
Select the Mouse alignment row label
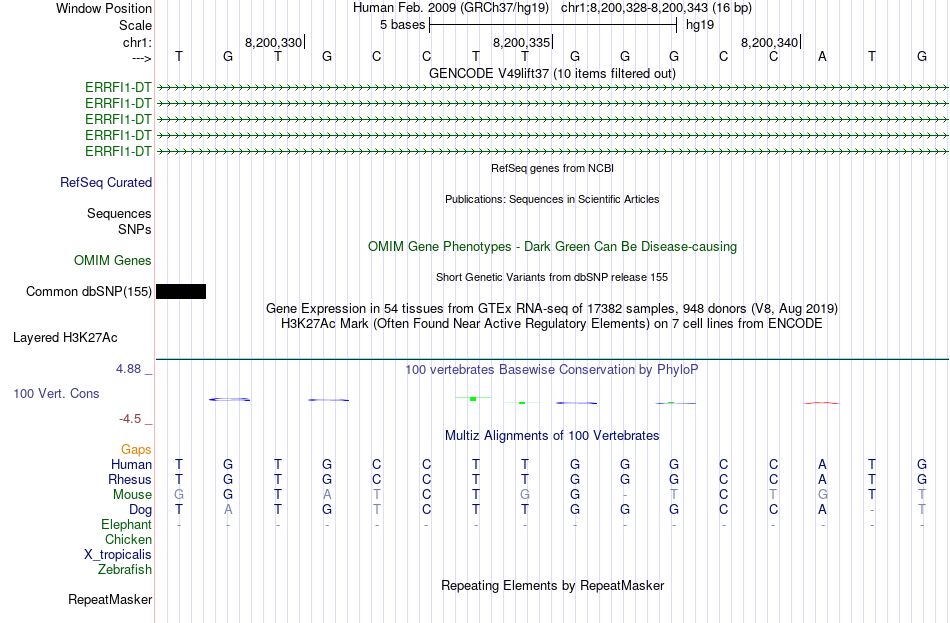132,495
